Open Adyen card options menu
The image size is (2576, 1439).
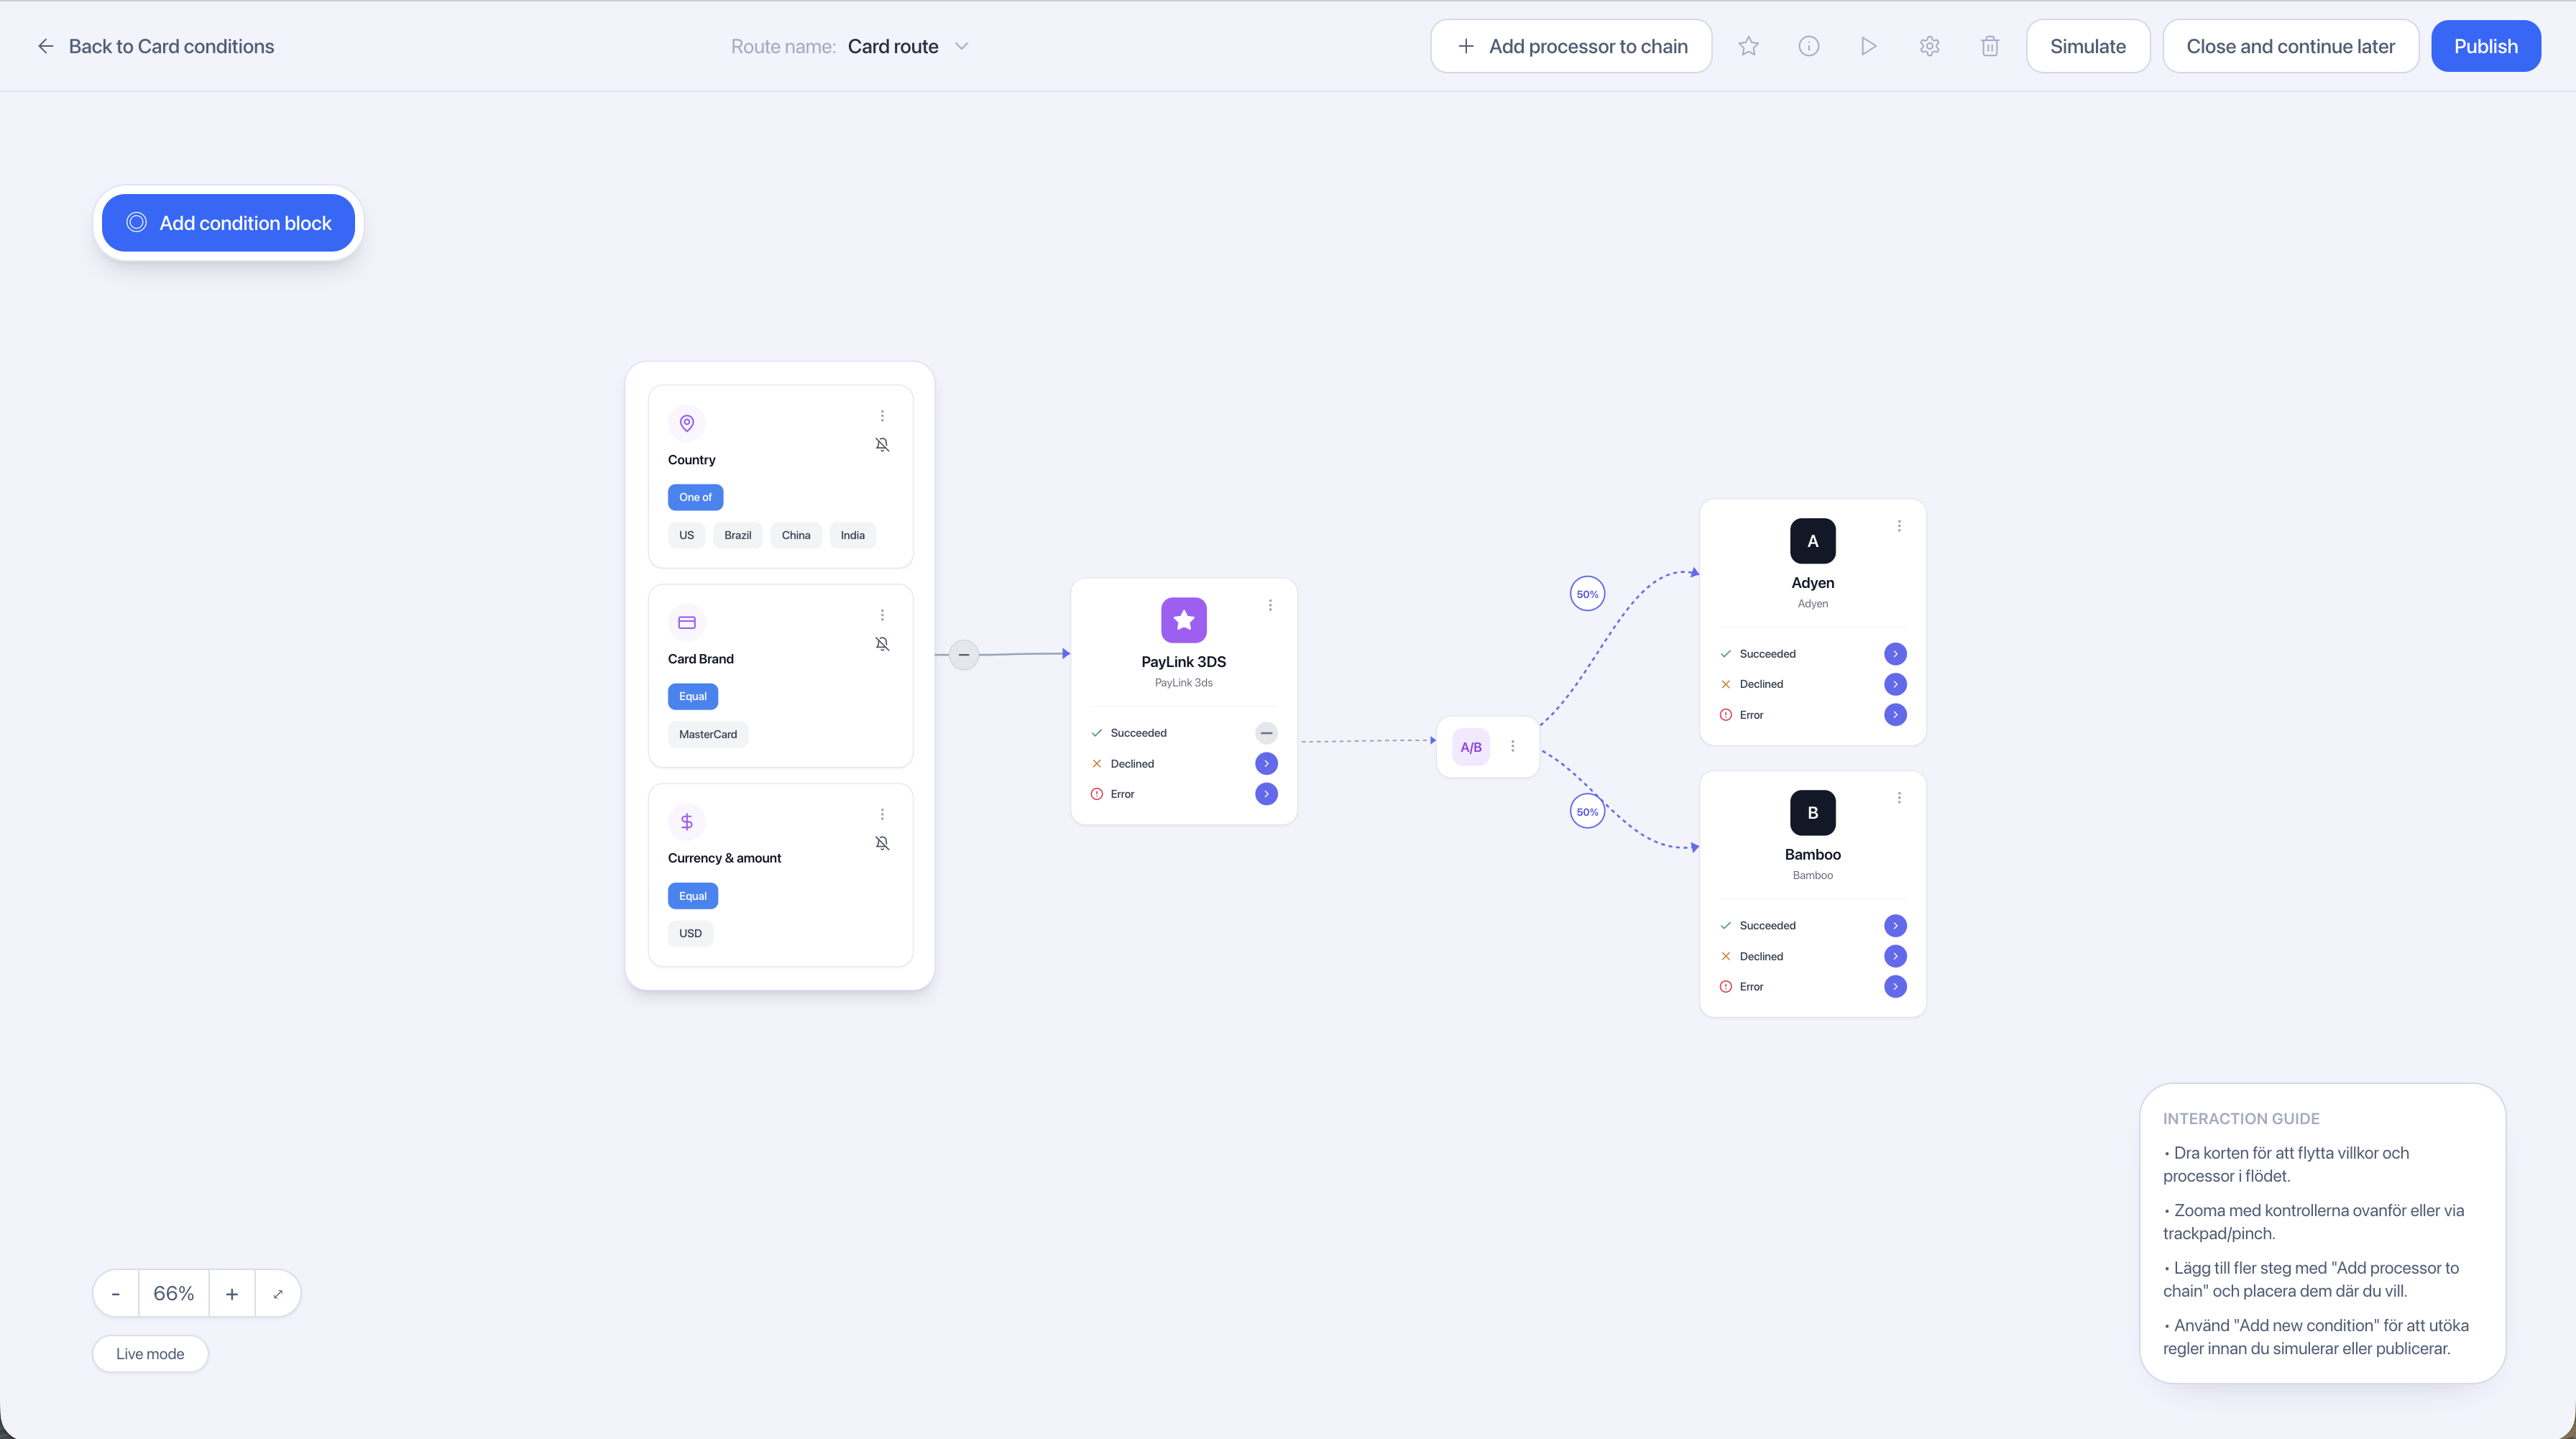(1899, 526)
